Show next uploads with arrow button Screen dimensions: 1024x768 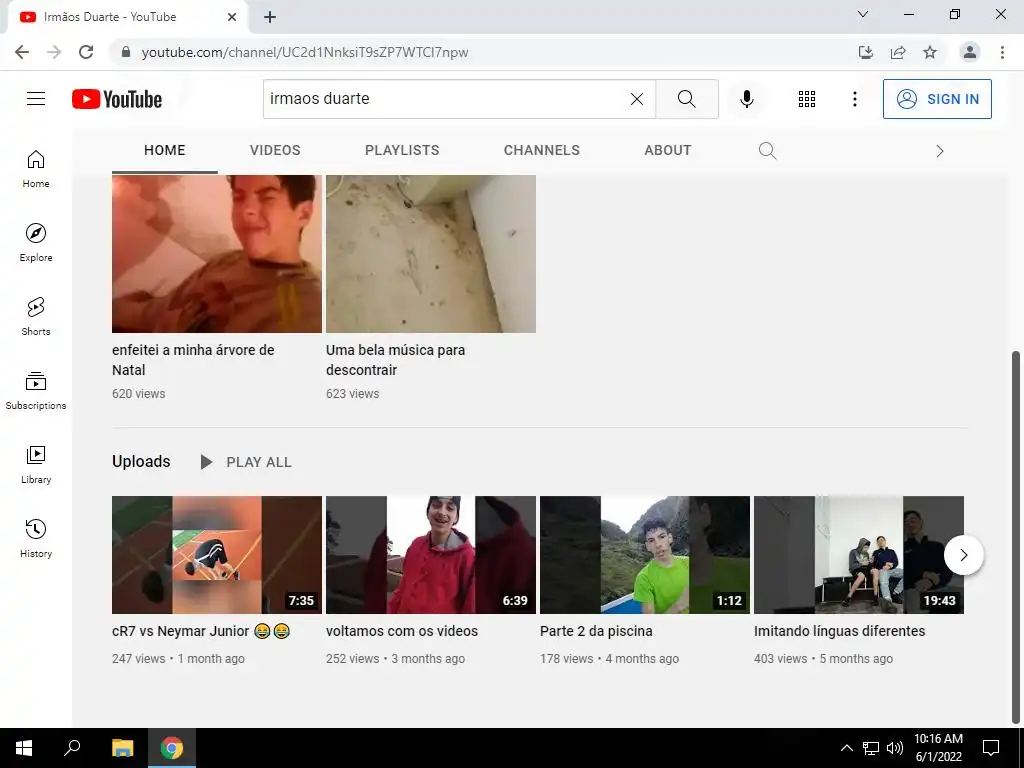(963, 555)
